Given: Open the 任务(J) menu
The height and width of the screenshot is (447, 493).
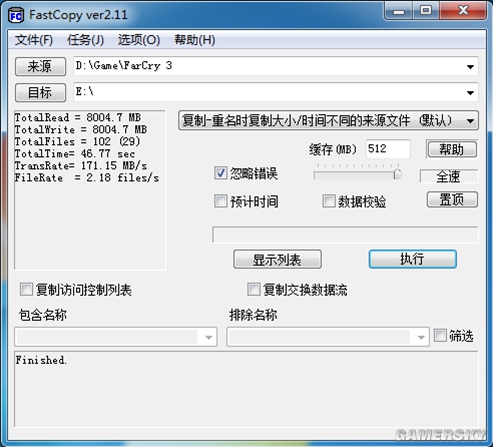Looking at the screenshot, I should pos(85,40).
